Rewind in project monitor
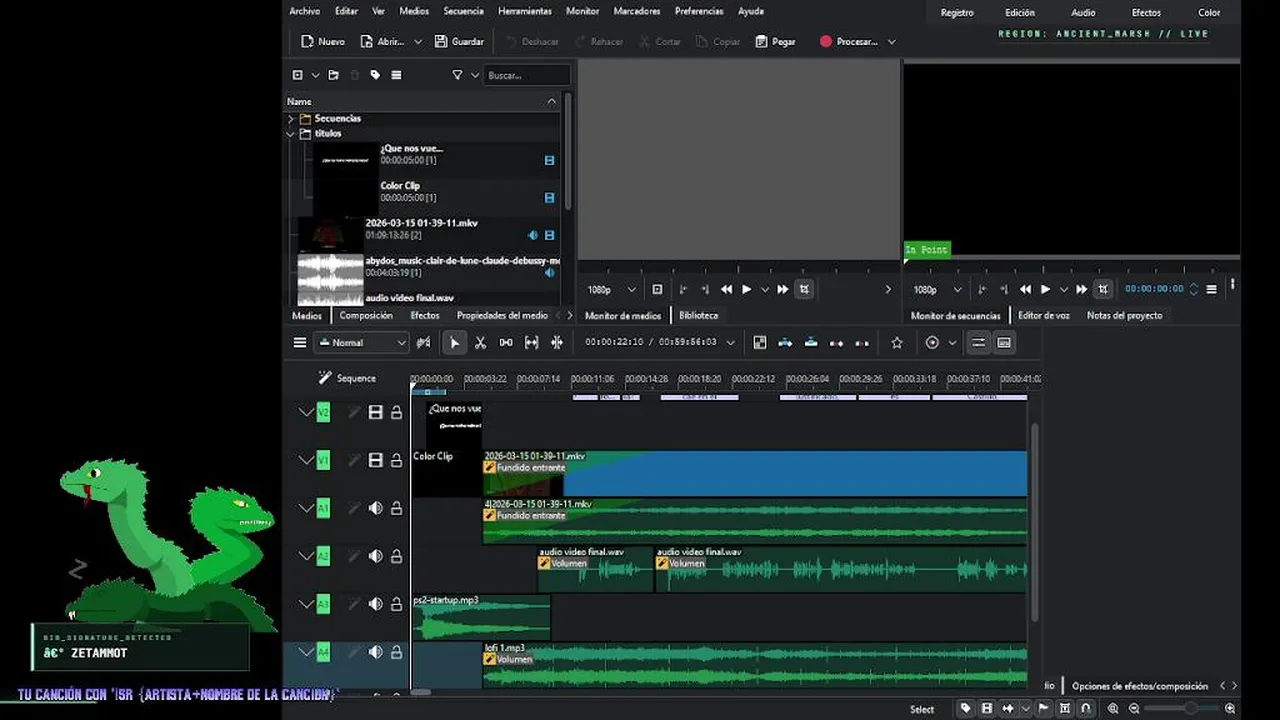This screenshot has width=1280, height=720. 1025,289
